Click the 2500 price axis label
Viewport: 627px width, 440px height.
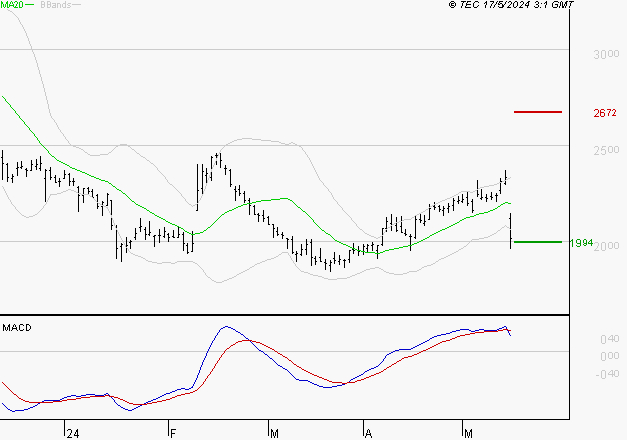pos(606,150)
